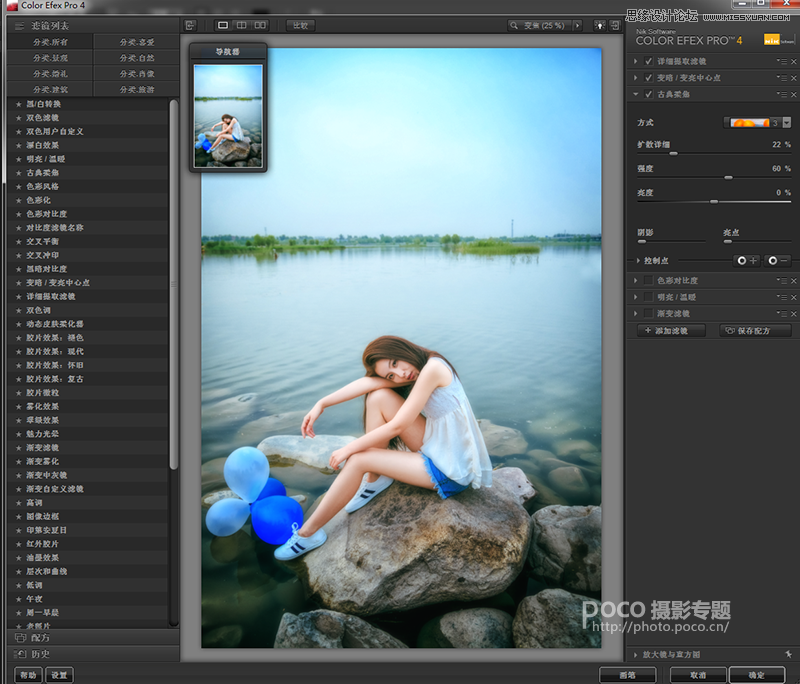Switch to split preview mode icon
The width and height of the screenshot is (800, 684).
click(242, 26)
